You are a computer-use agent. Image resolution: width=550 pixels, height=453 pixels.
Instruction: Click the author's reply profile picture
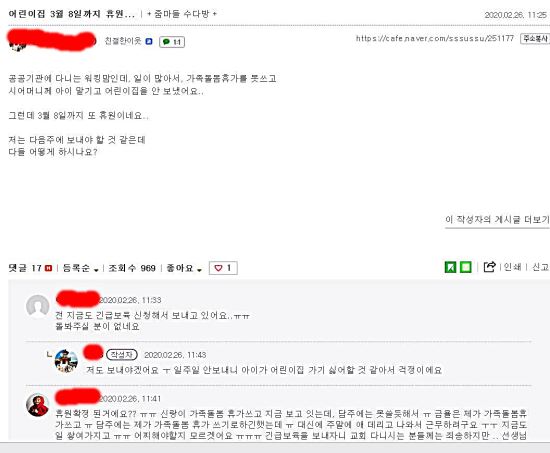click(66, 361)
